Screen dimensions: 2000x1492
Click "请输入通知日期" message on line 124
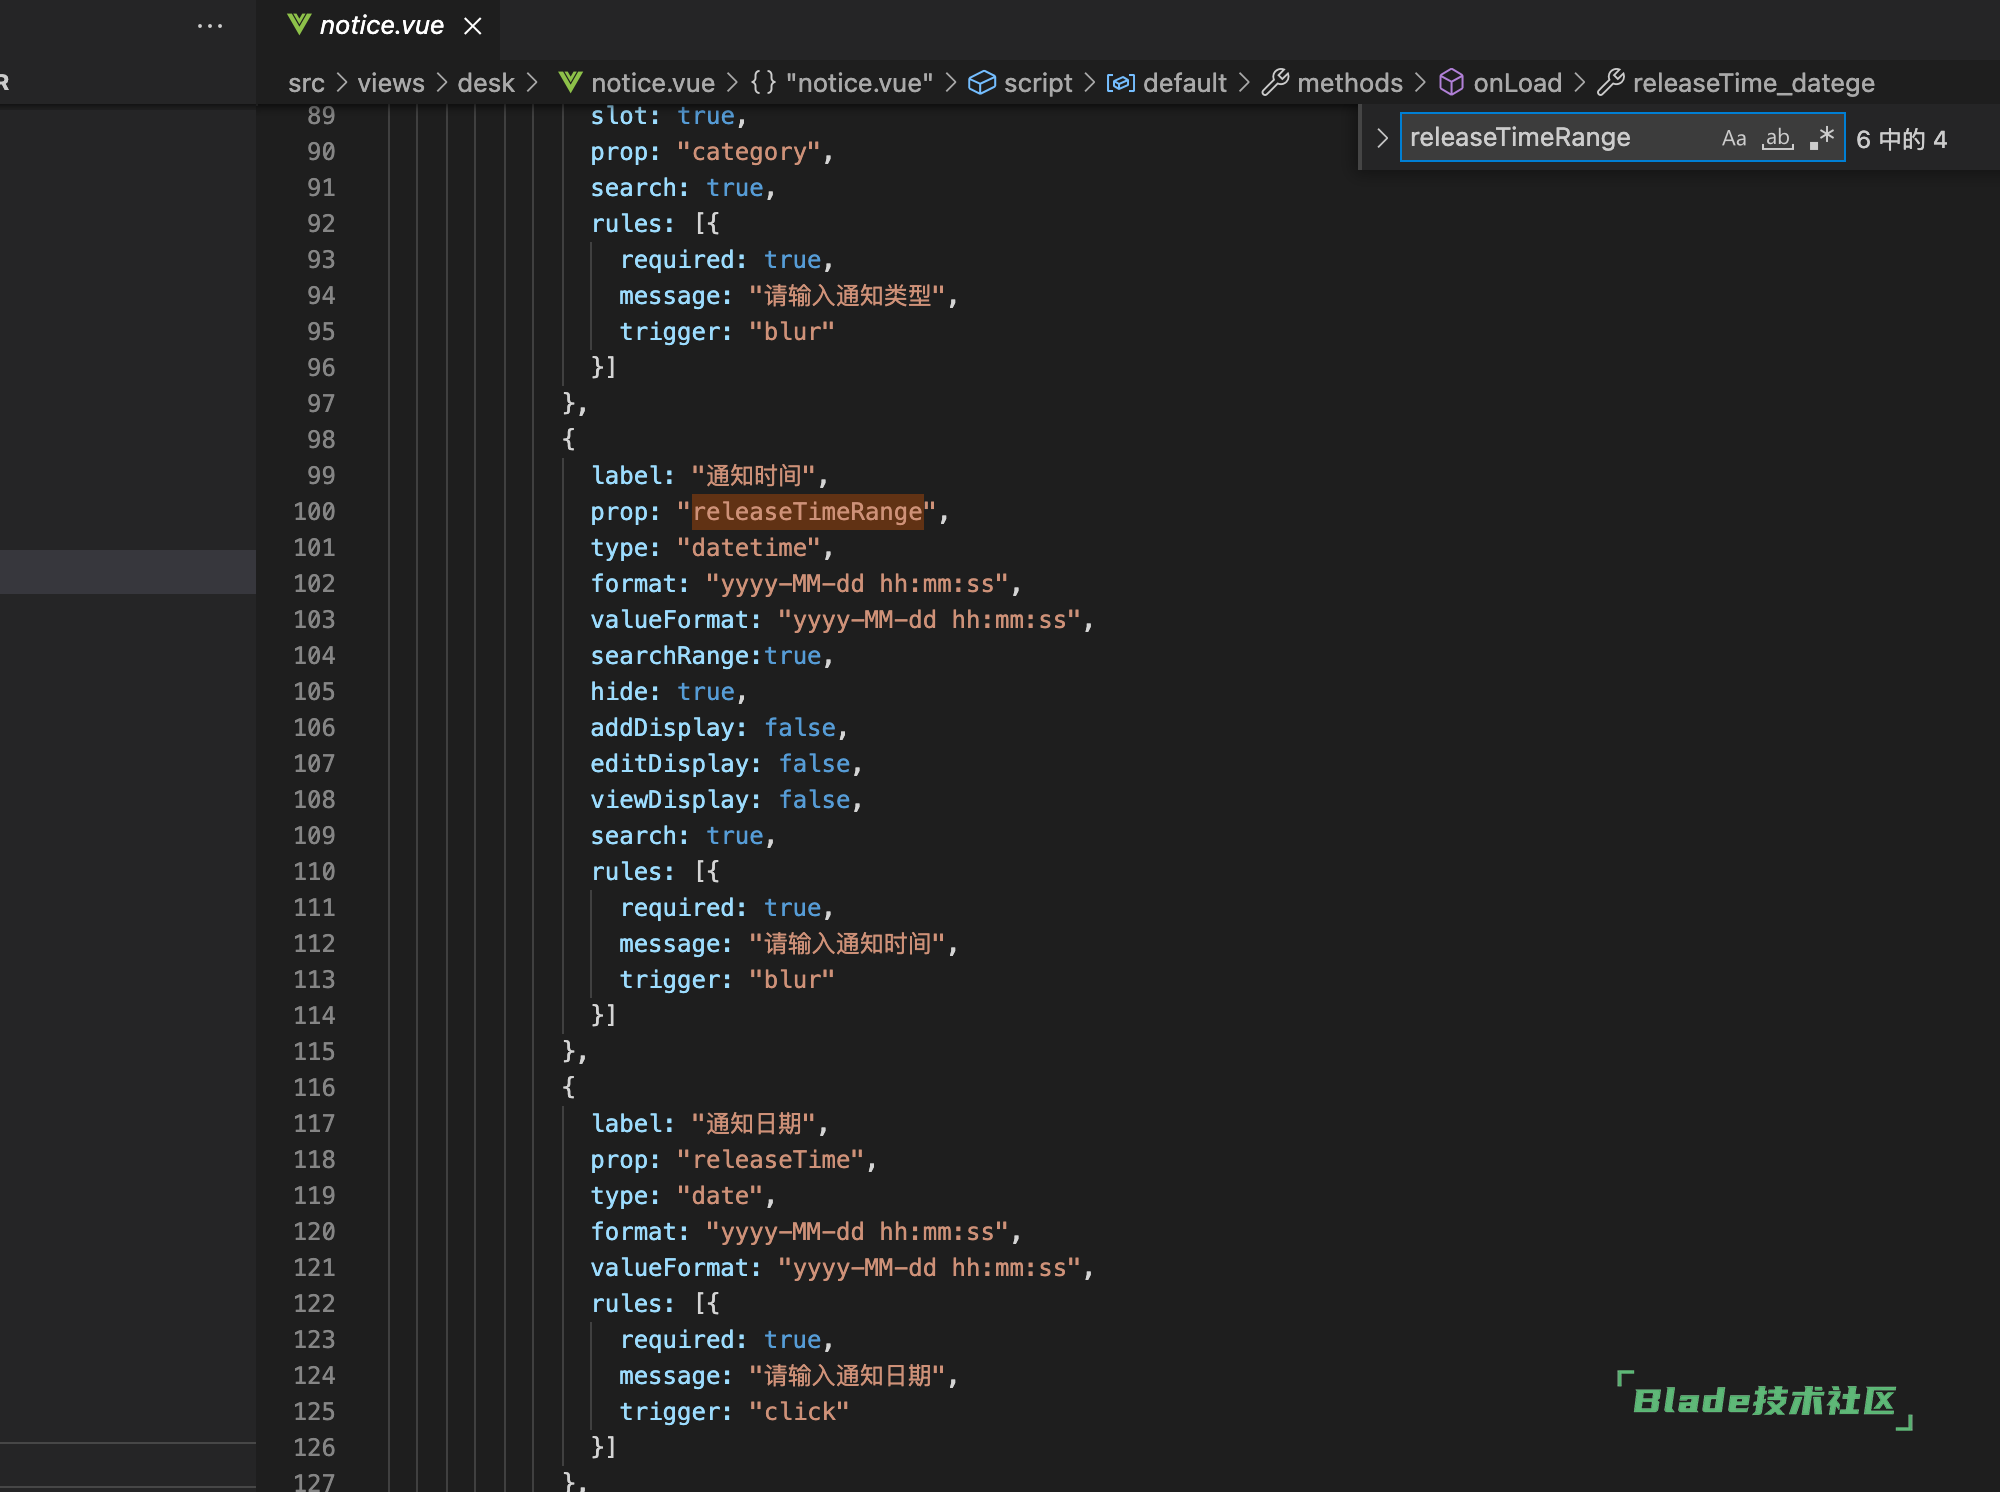(847, 1376)
